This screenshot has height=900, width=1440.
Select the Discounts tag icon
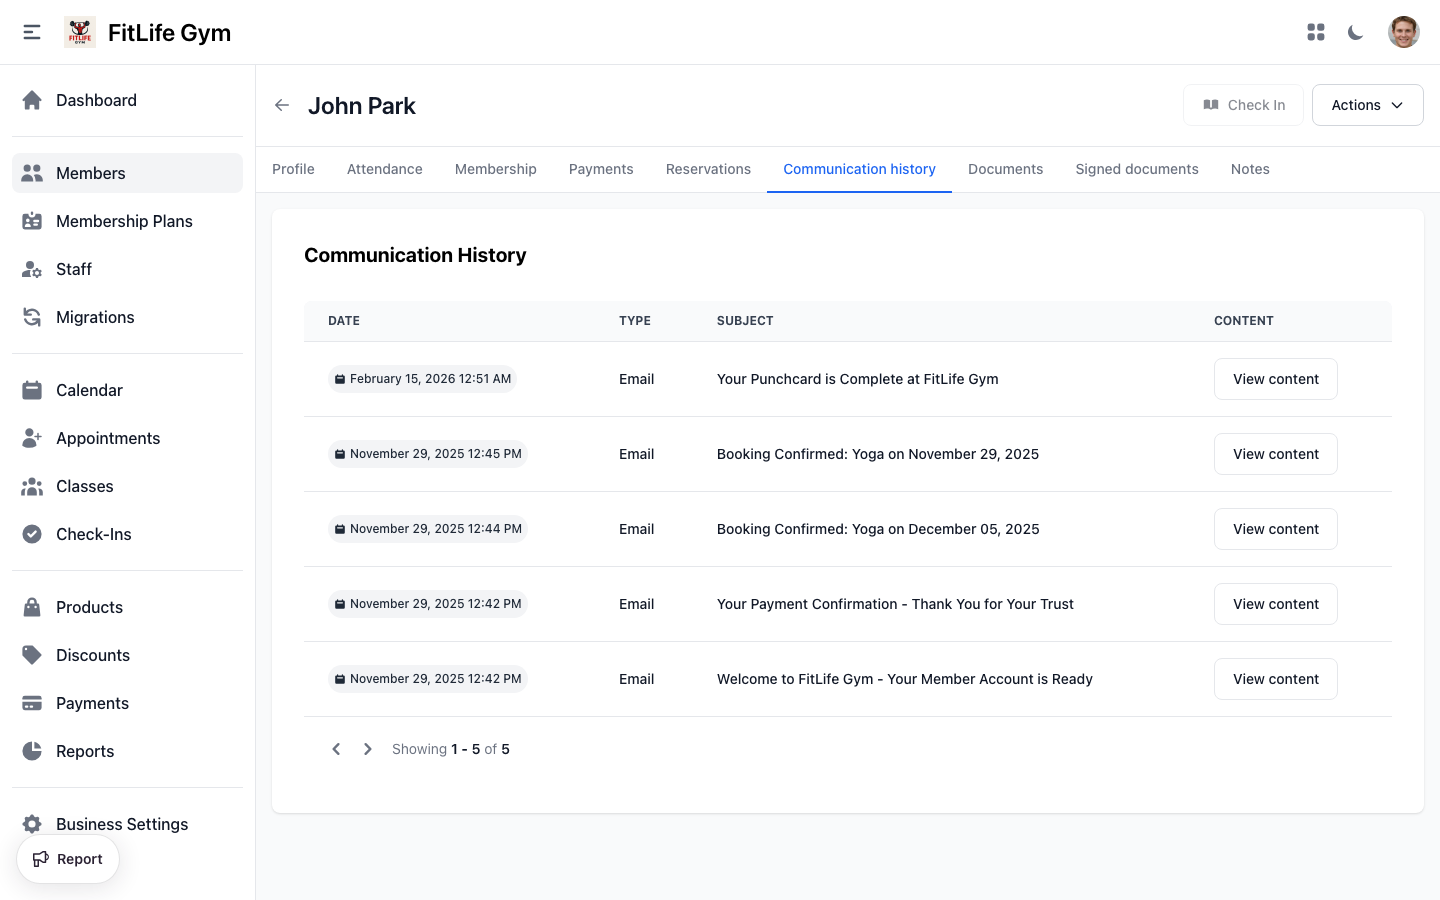pos(32,655)
